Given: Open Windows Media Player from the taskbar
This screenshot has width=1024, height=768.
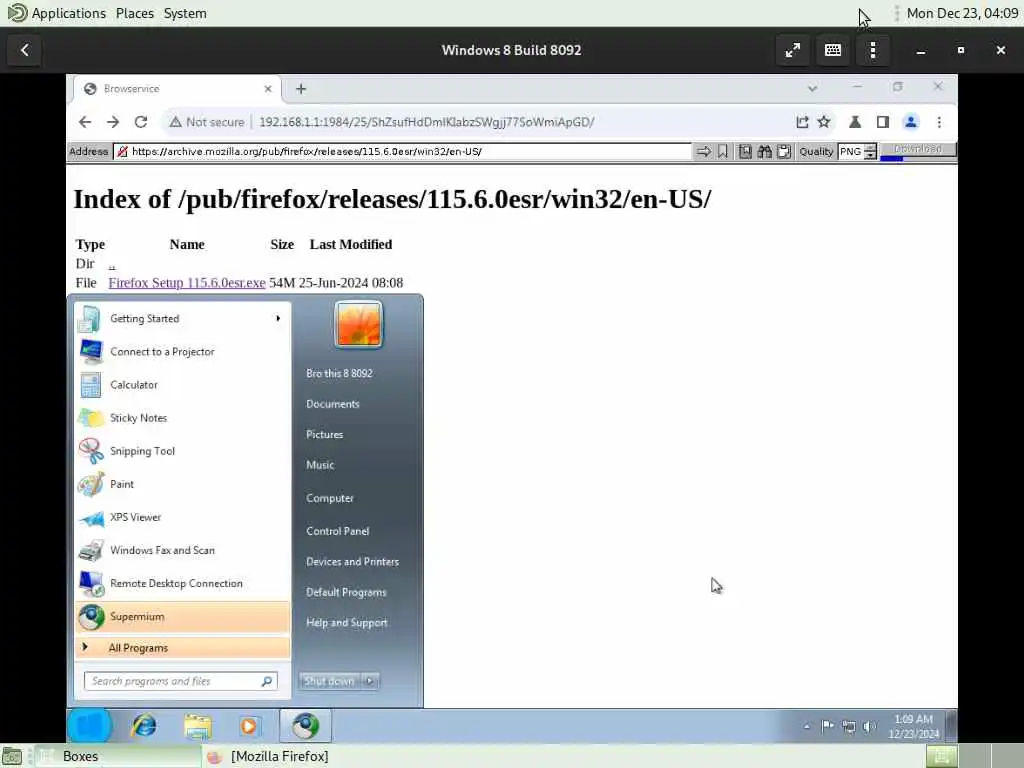Looking at the screenshot, I should tap(249, 726).
